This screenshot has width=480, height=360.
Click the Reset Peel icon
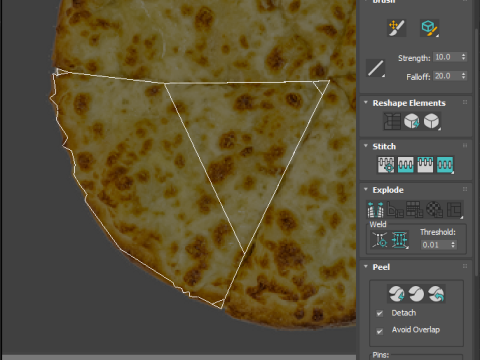point(436,294)
